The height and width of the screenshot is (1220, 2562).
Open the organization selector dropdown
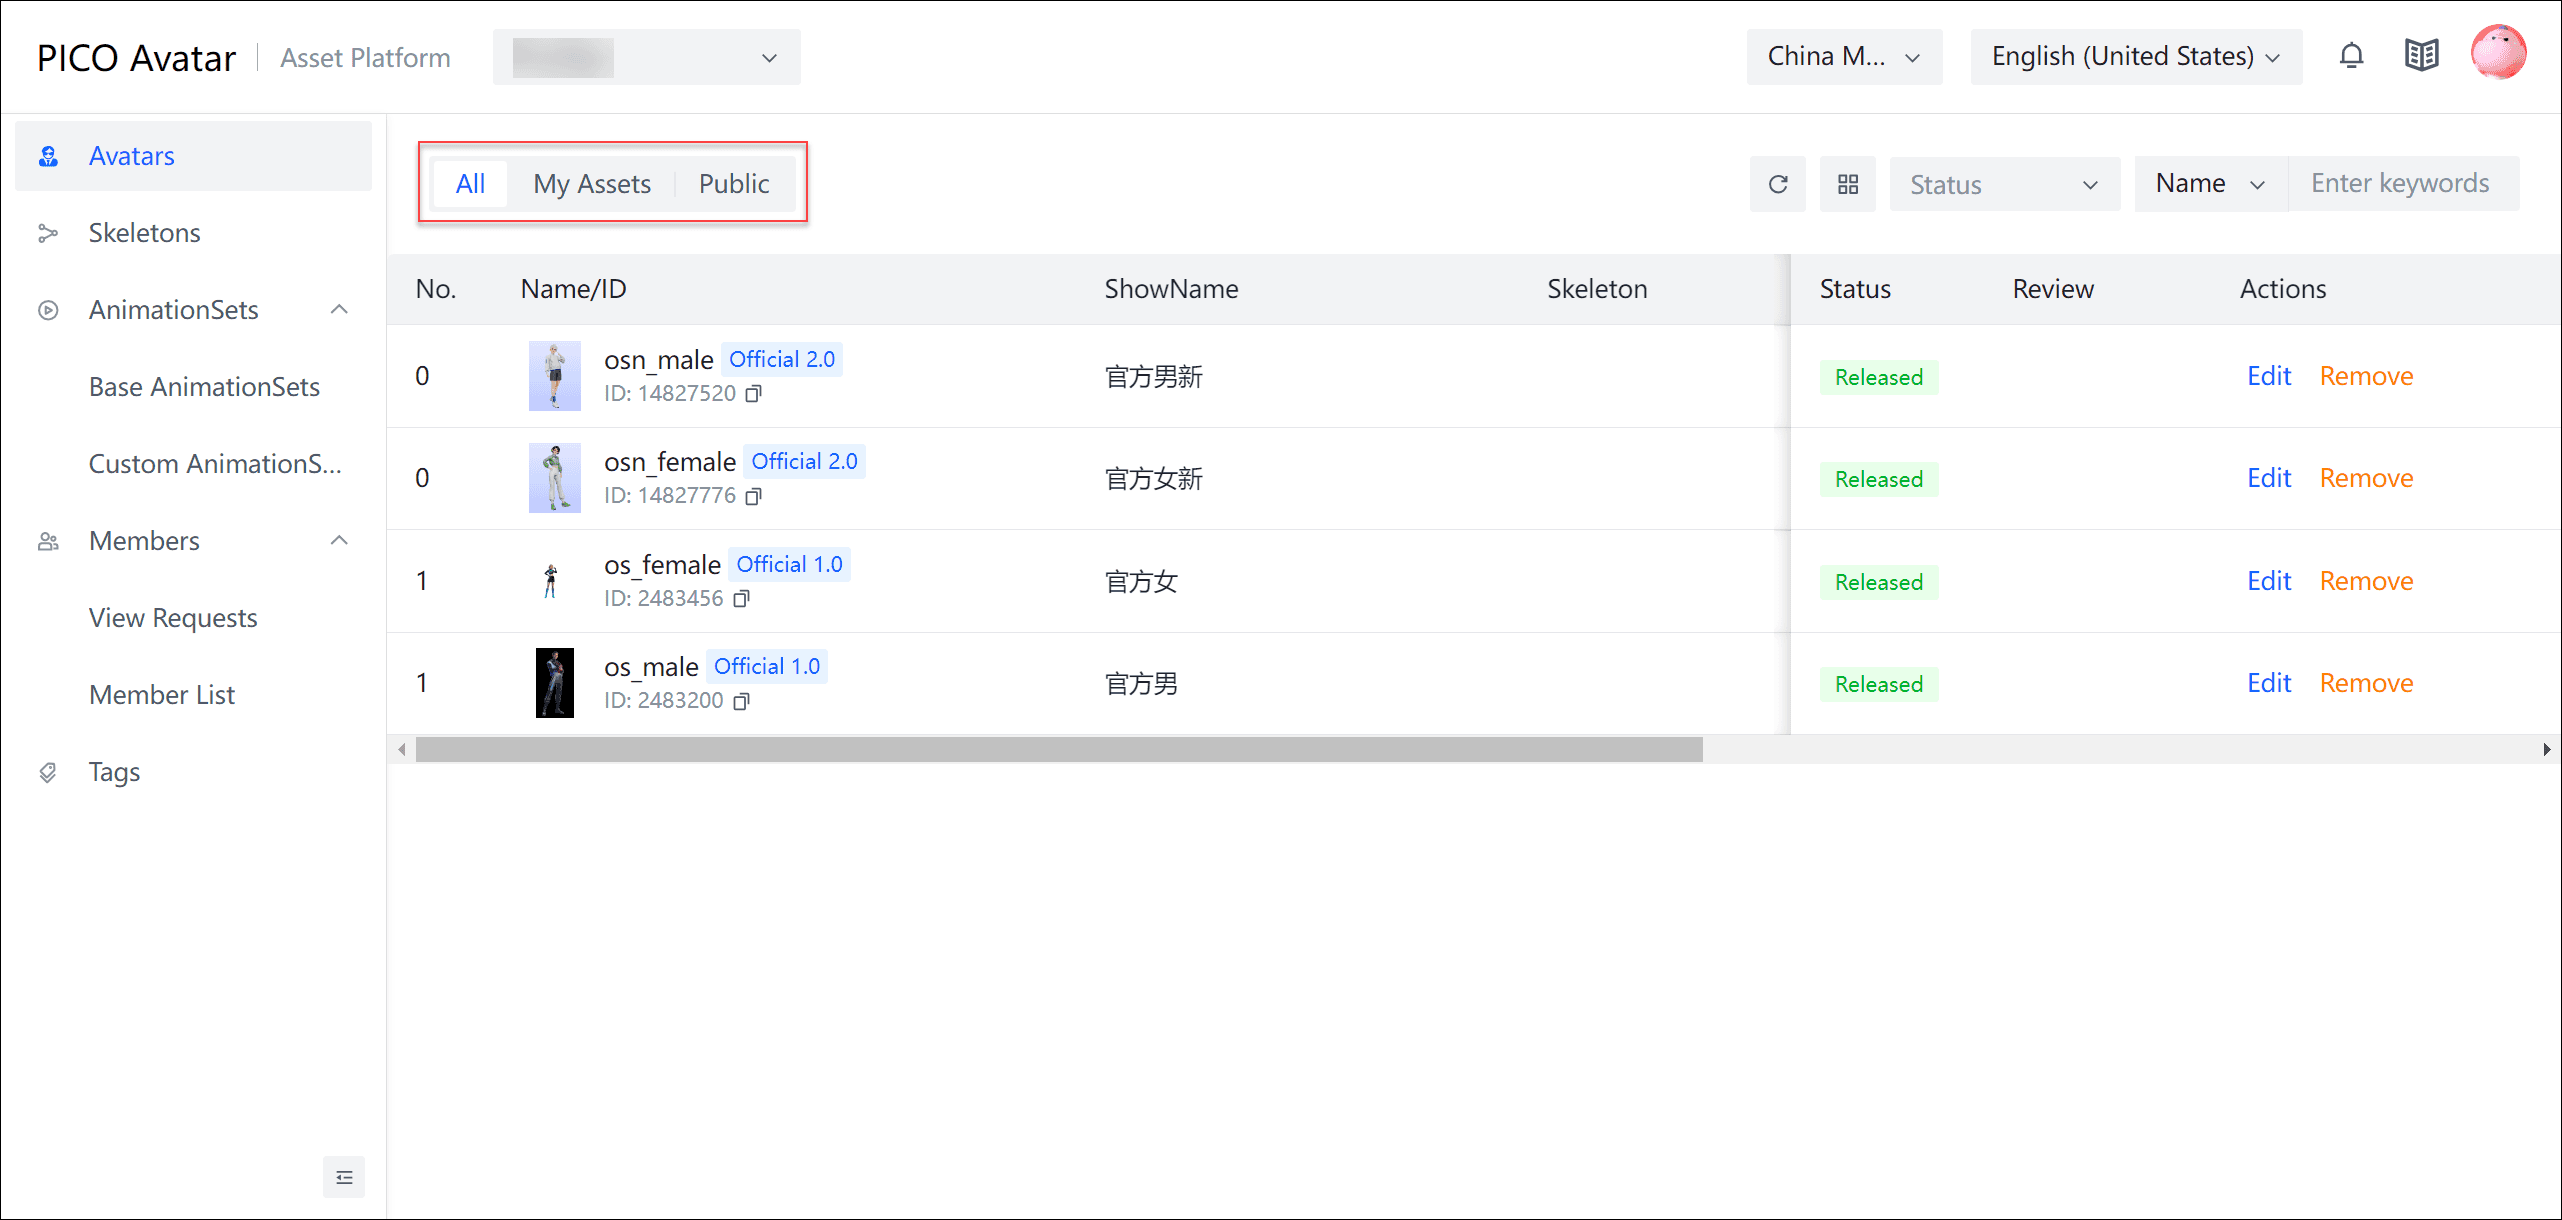pyautogui.click(x=646, y=57)
